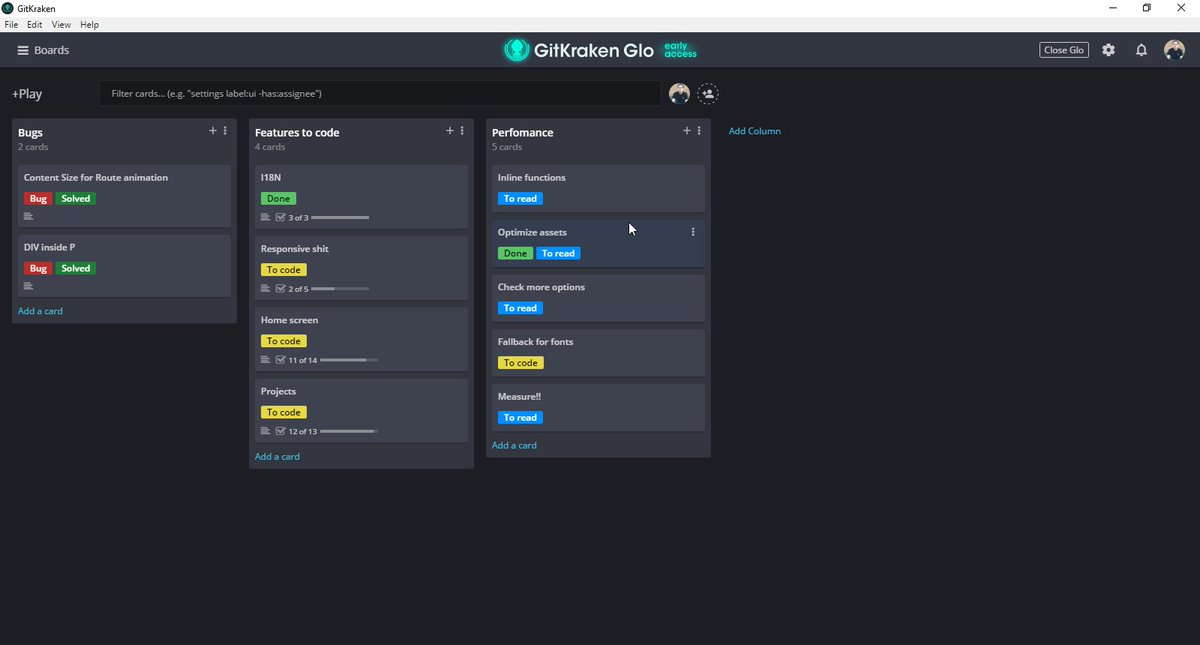Click the invite-user dashed avatar icon

point(708,93)
